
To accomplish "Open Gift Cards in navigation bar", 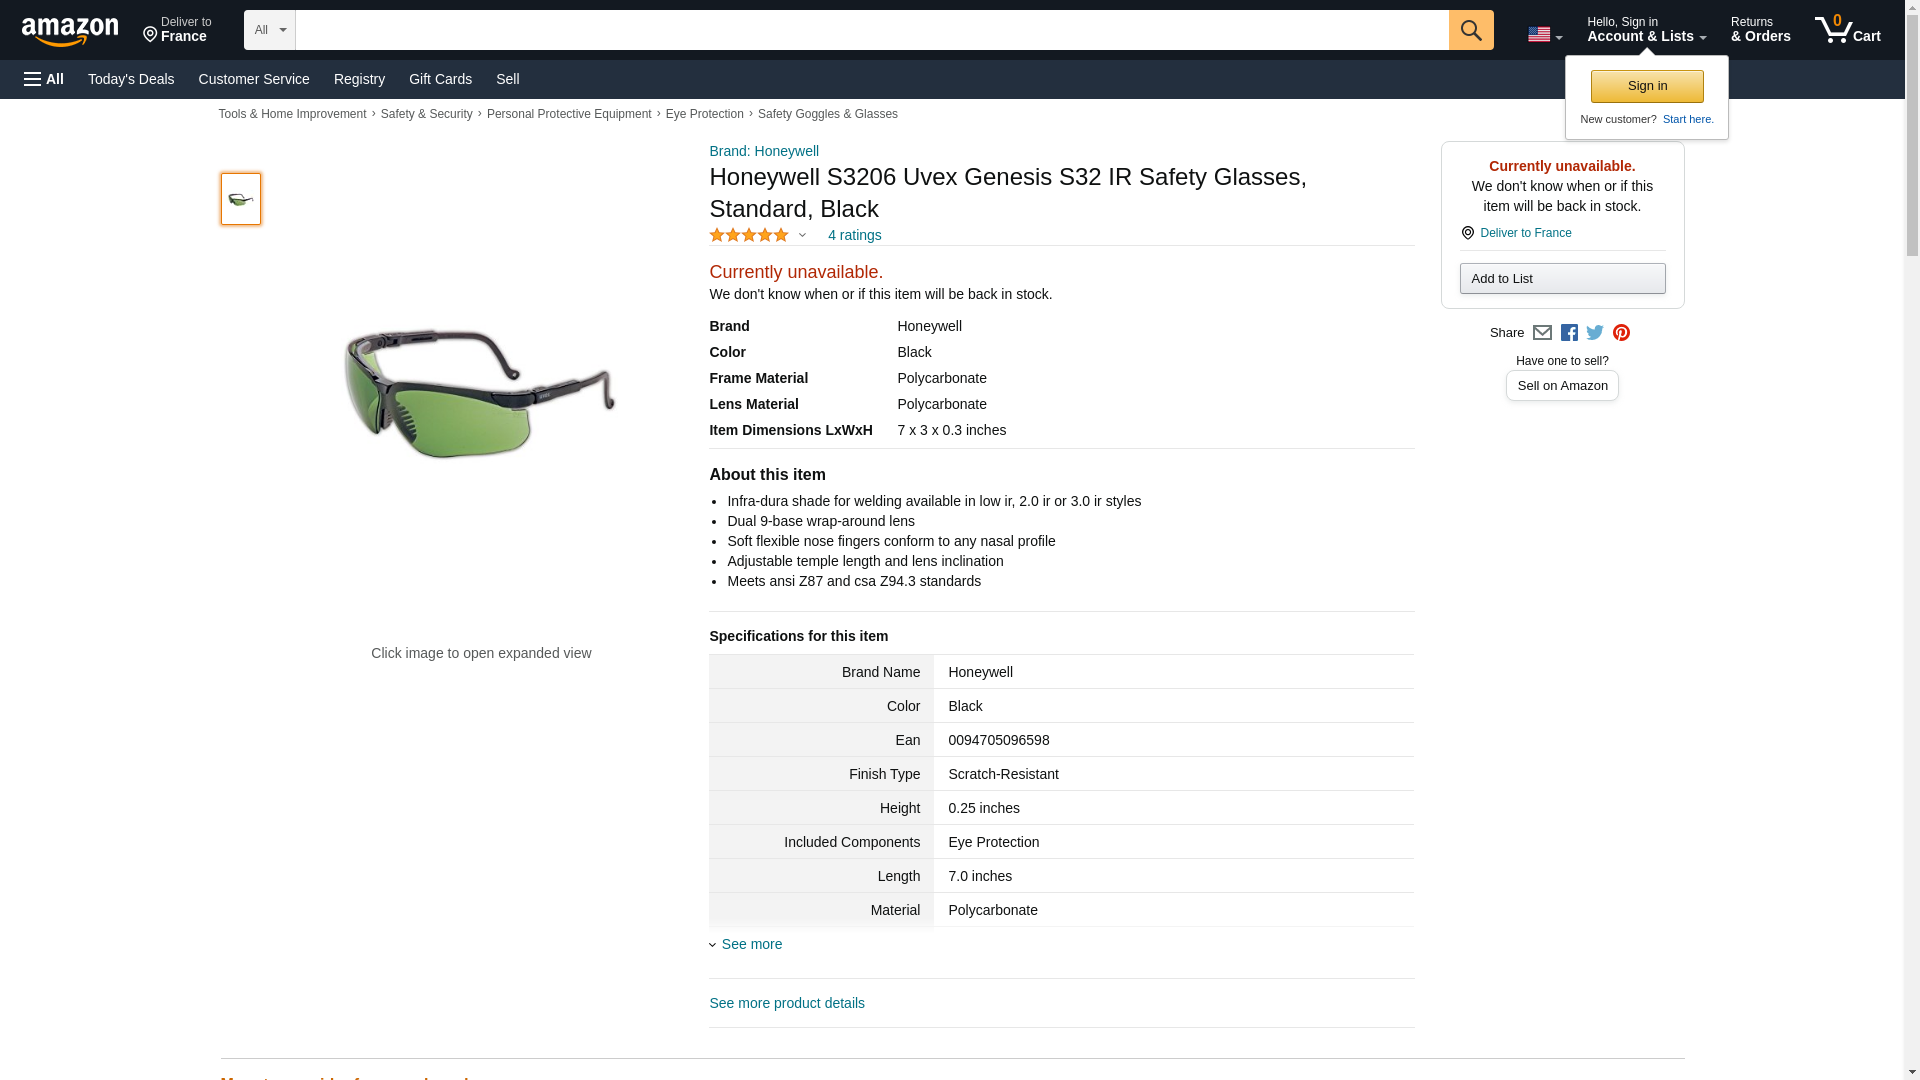I will (x=440, y=79).
